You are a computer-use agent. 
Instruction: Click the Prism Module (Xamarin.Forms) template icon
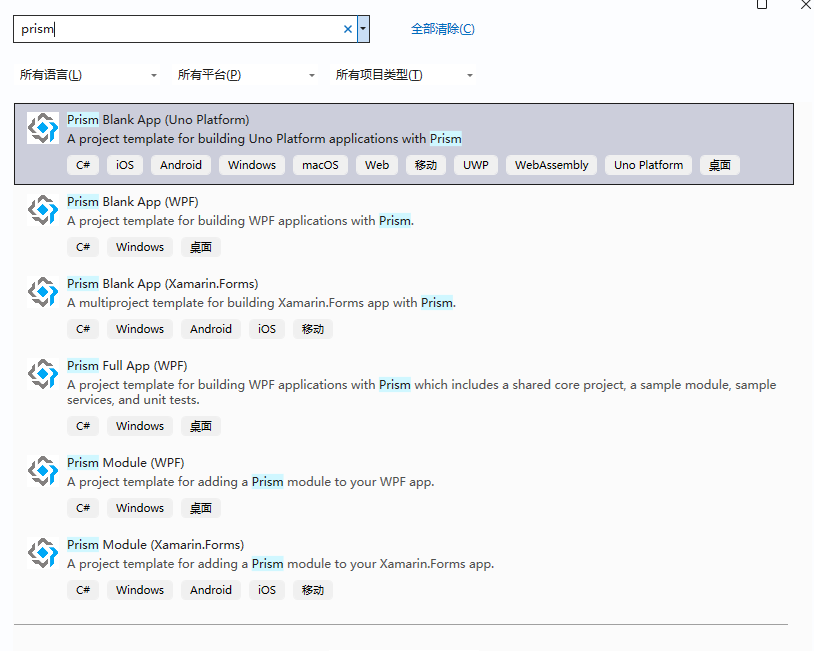(x=43, y=553)
